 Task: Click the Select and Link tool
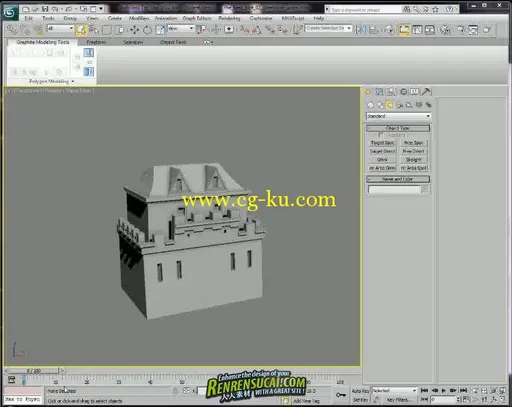[x=12, y=30]
